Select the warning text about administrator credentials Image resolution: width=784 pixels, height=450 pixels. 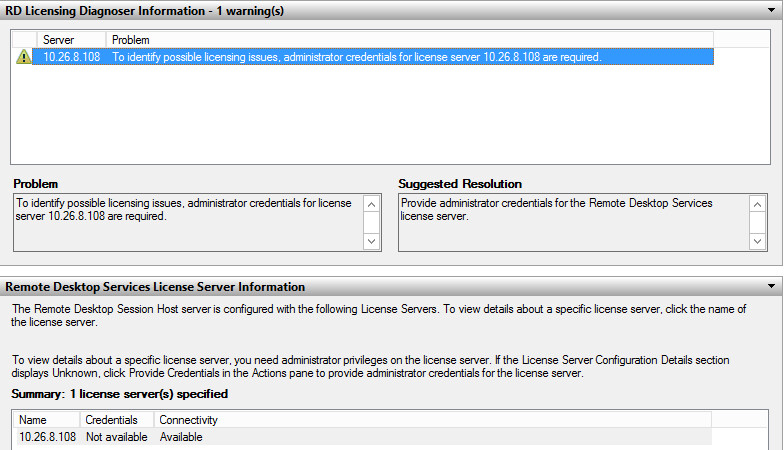[x=356, y=57]
